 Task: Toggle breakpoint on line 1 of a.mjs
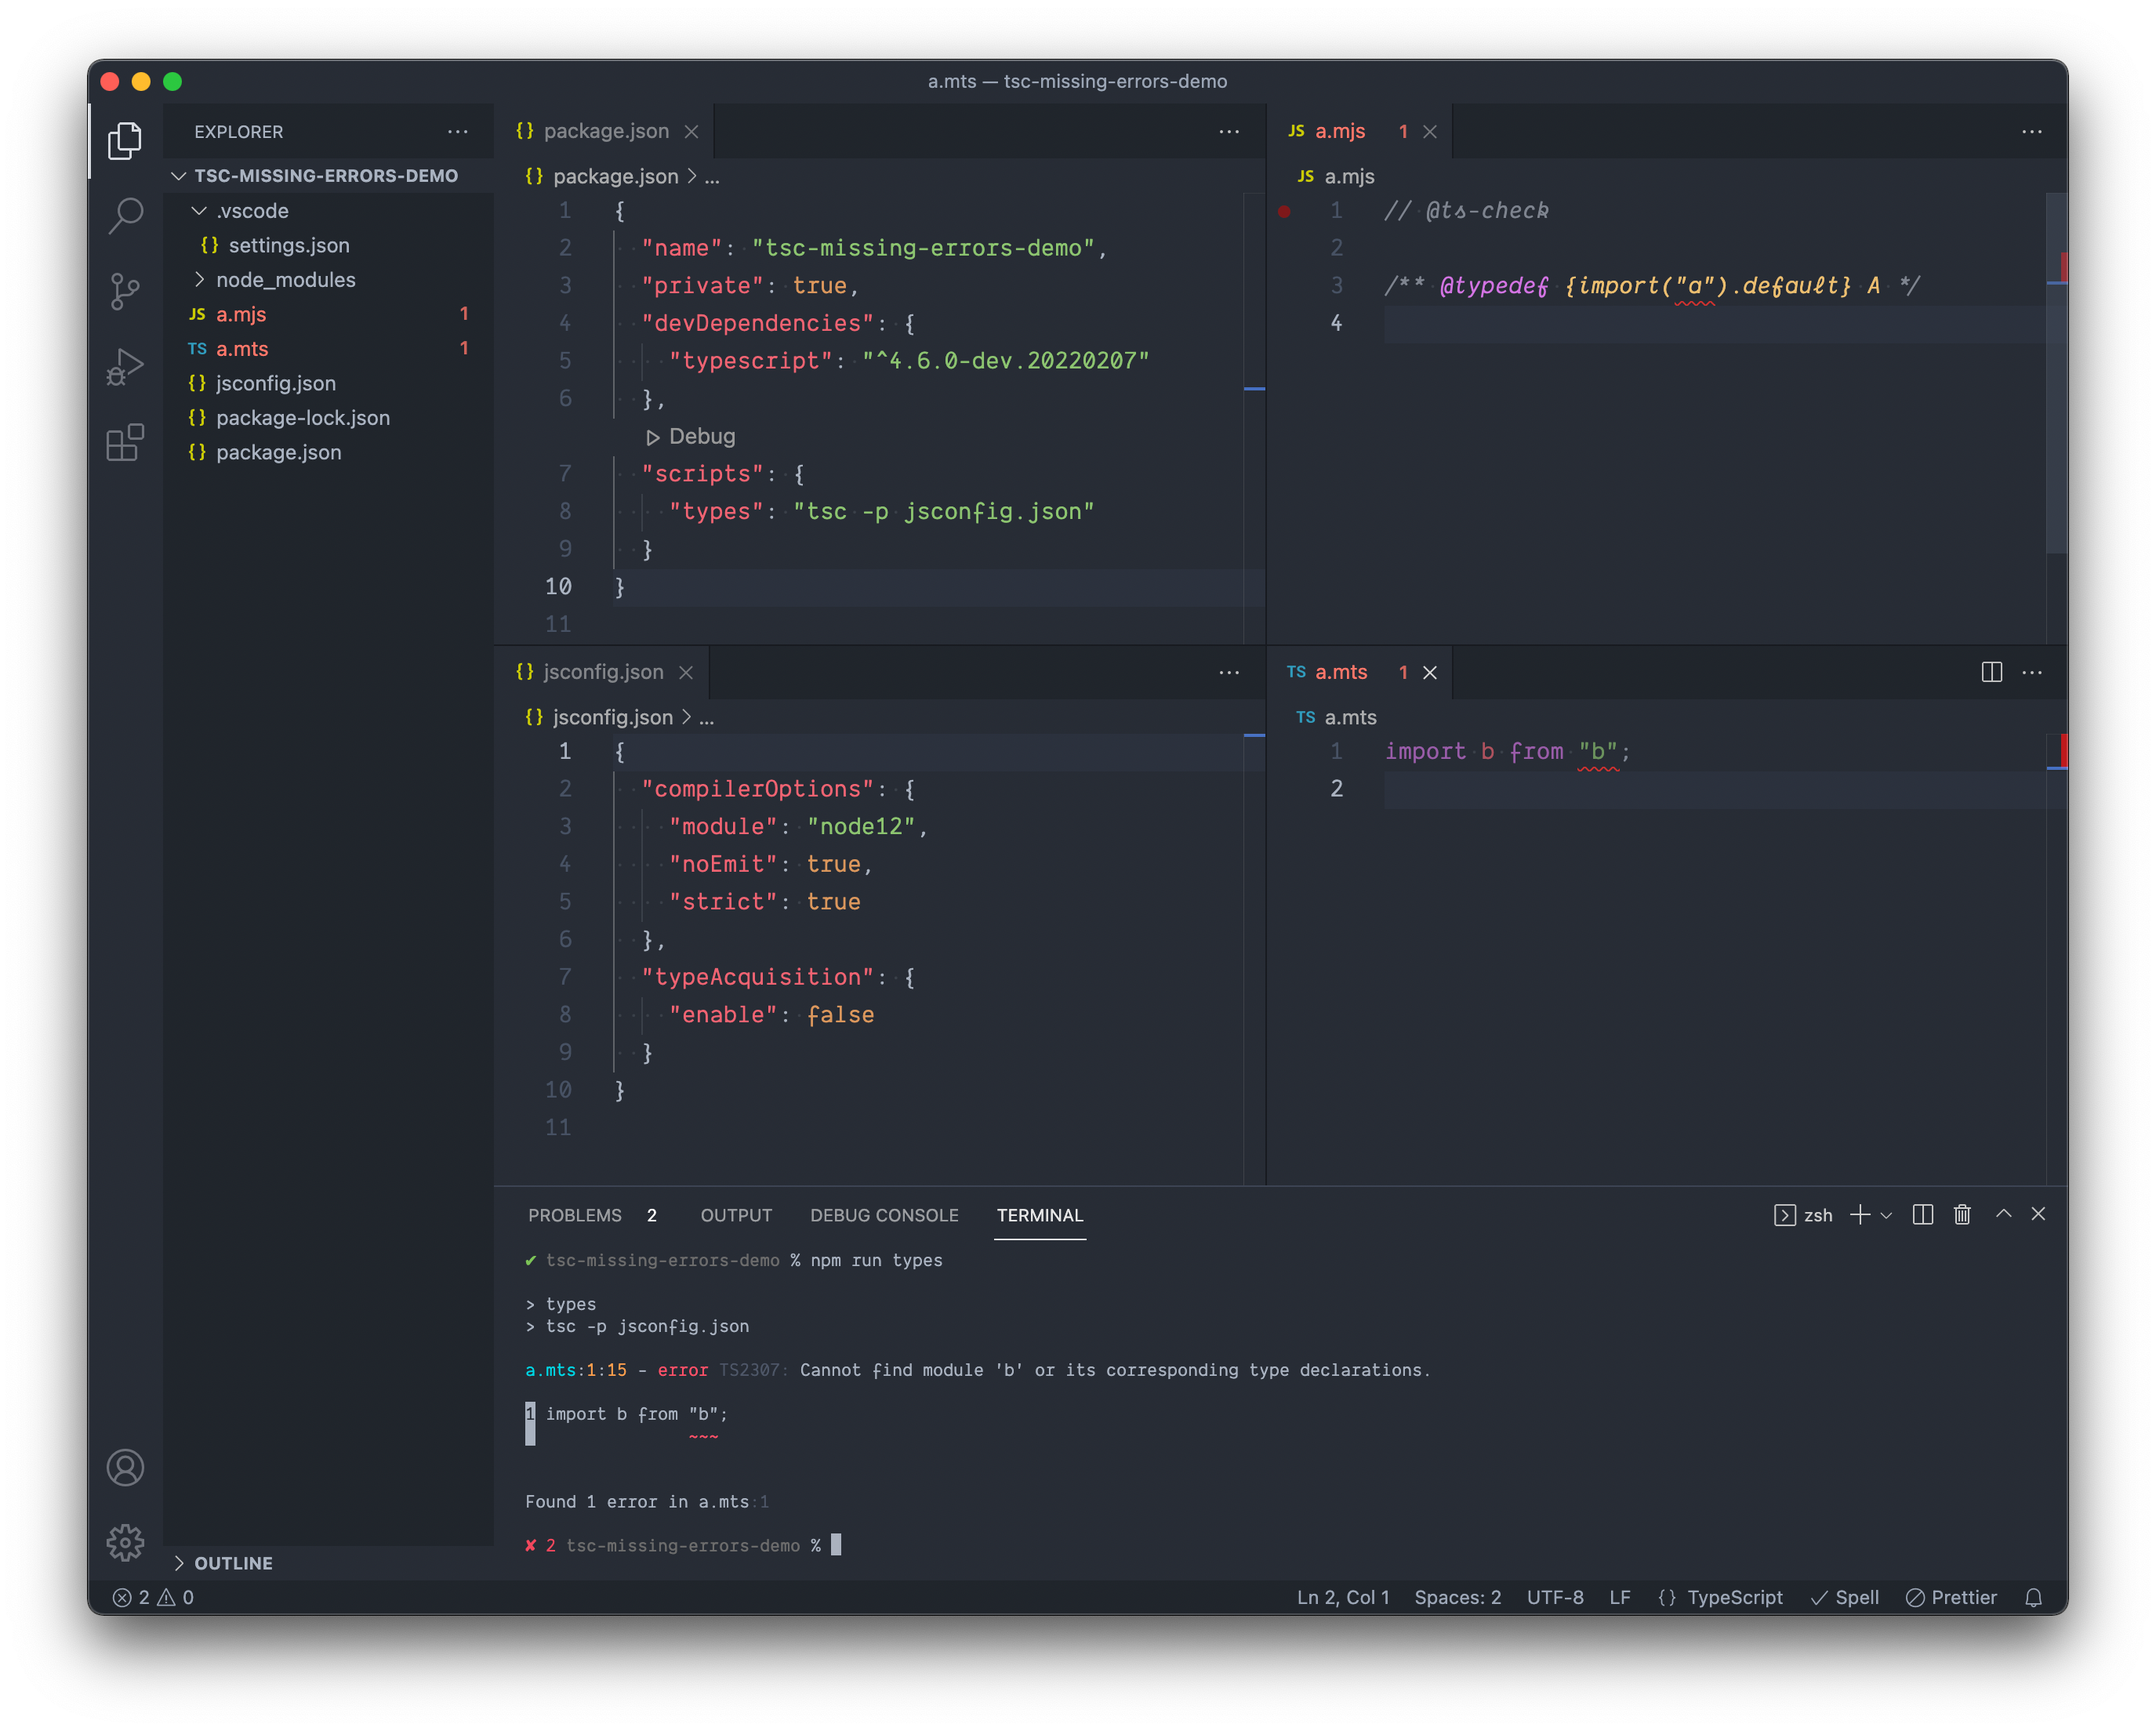pyautogui.click(x=1284, y=211)
